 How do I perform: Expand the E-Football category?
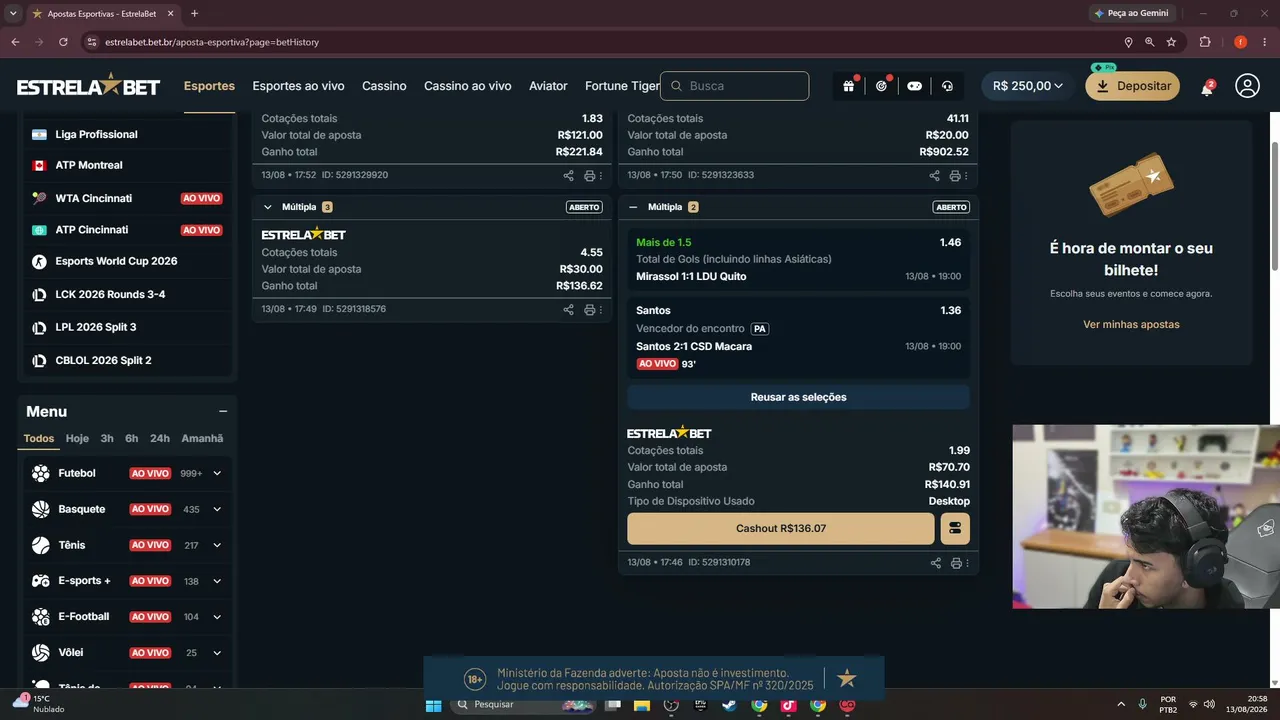(x=217, y=617)
